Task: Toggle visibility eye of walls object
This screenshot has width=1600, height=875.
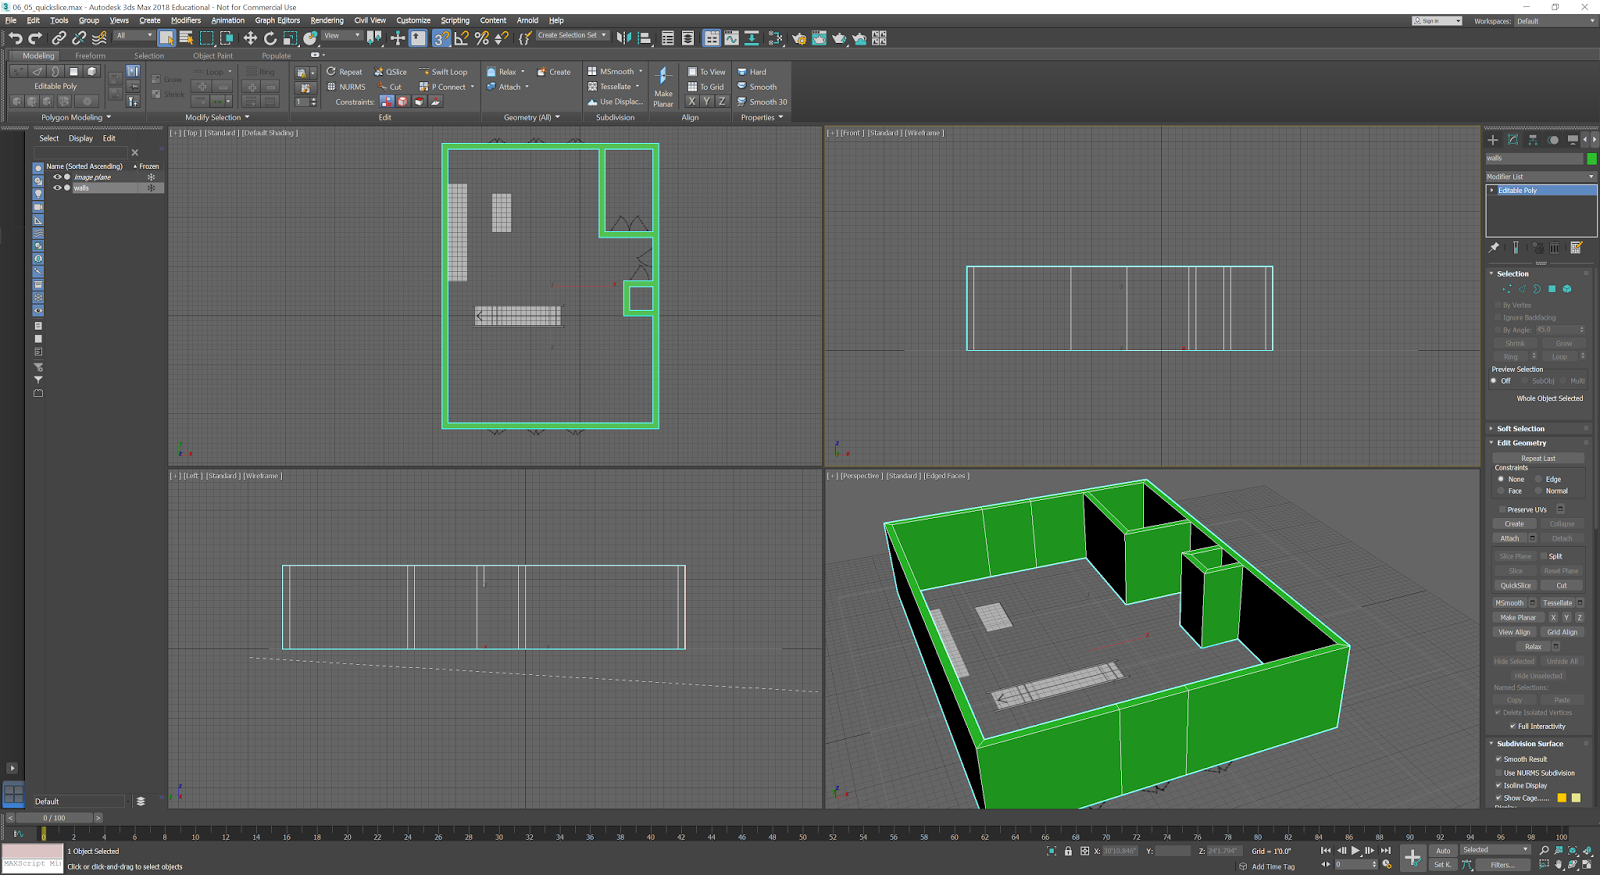Action: pyautogui.click(x=57, y=188)
